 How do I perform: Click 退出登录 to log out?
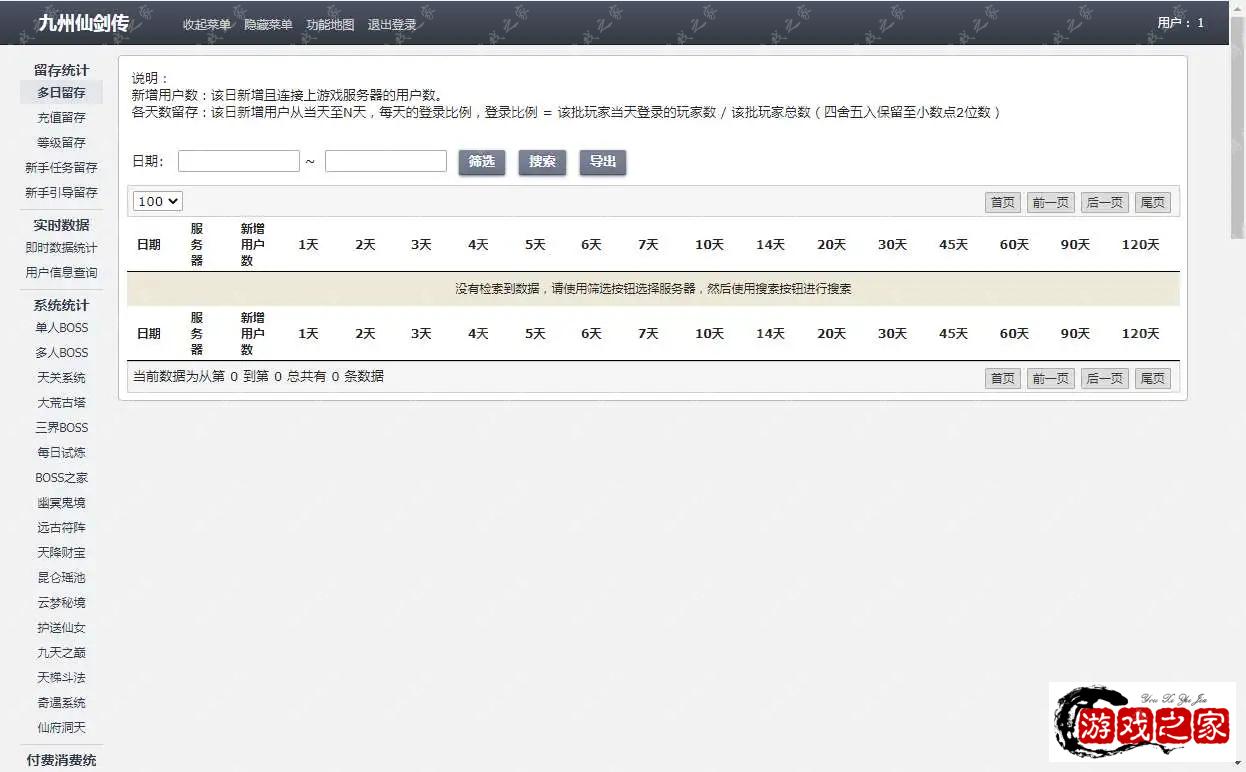[392, 25]
